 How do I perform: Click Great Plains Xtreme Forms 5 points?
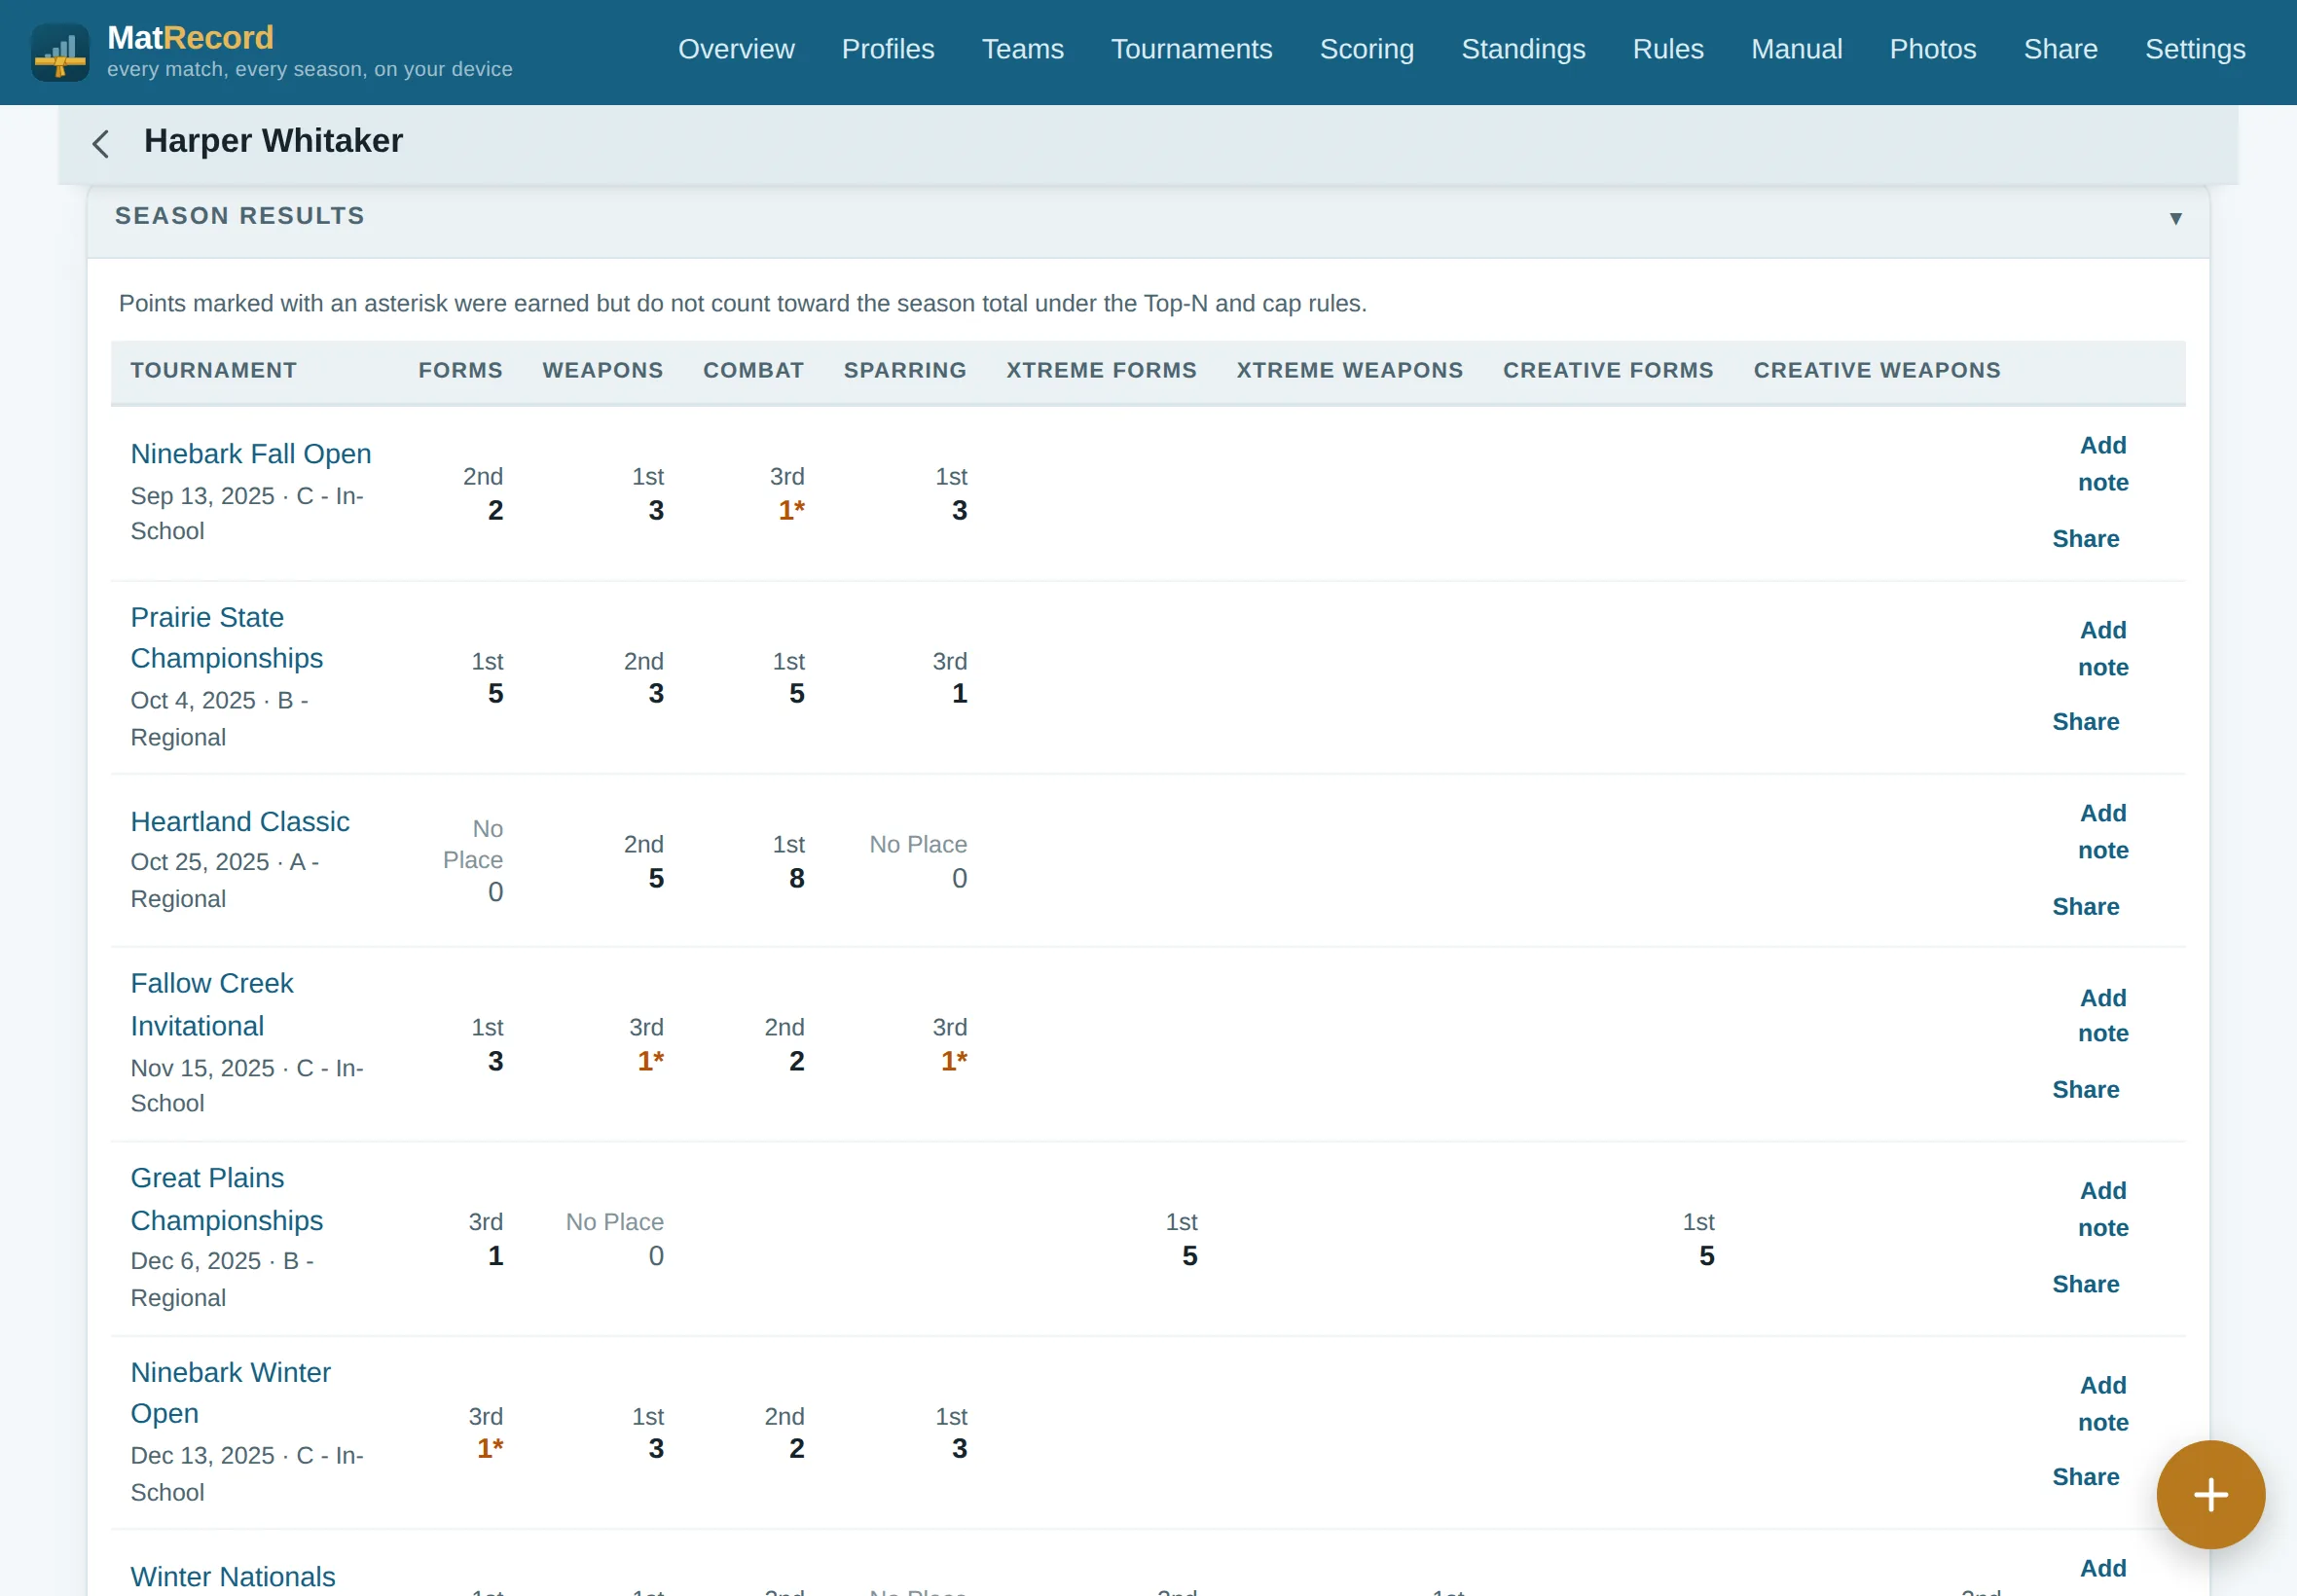click(x=1189, y=1256)
